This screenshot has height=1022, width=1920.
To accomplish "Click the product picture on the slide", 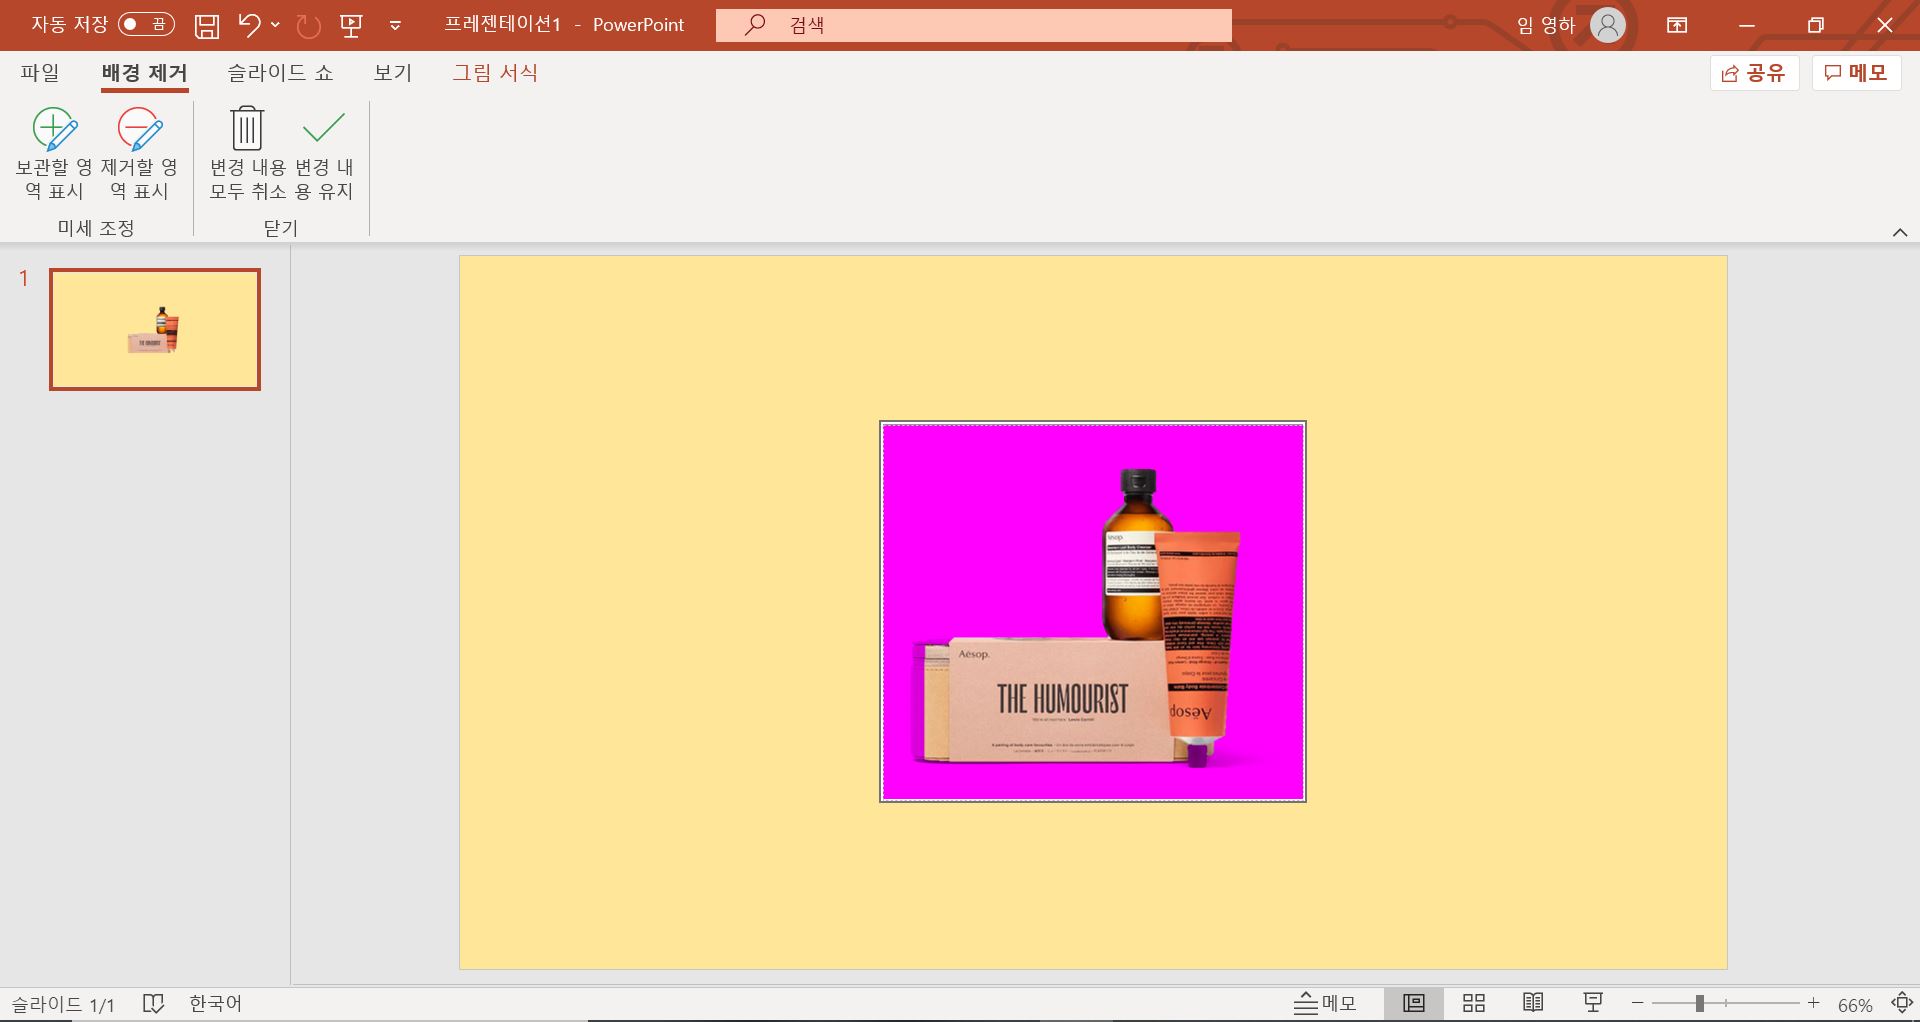I will point(1093,612).
